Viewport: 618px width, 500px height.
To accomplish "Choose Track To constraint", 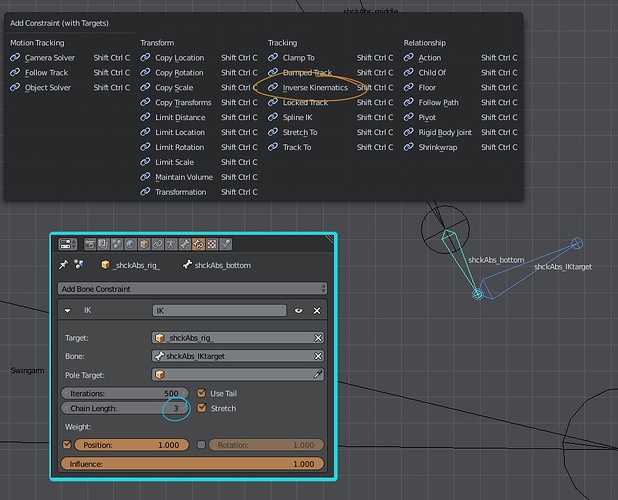I will pos(330,147).
